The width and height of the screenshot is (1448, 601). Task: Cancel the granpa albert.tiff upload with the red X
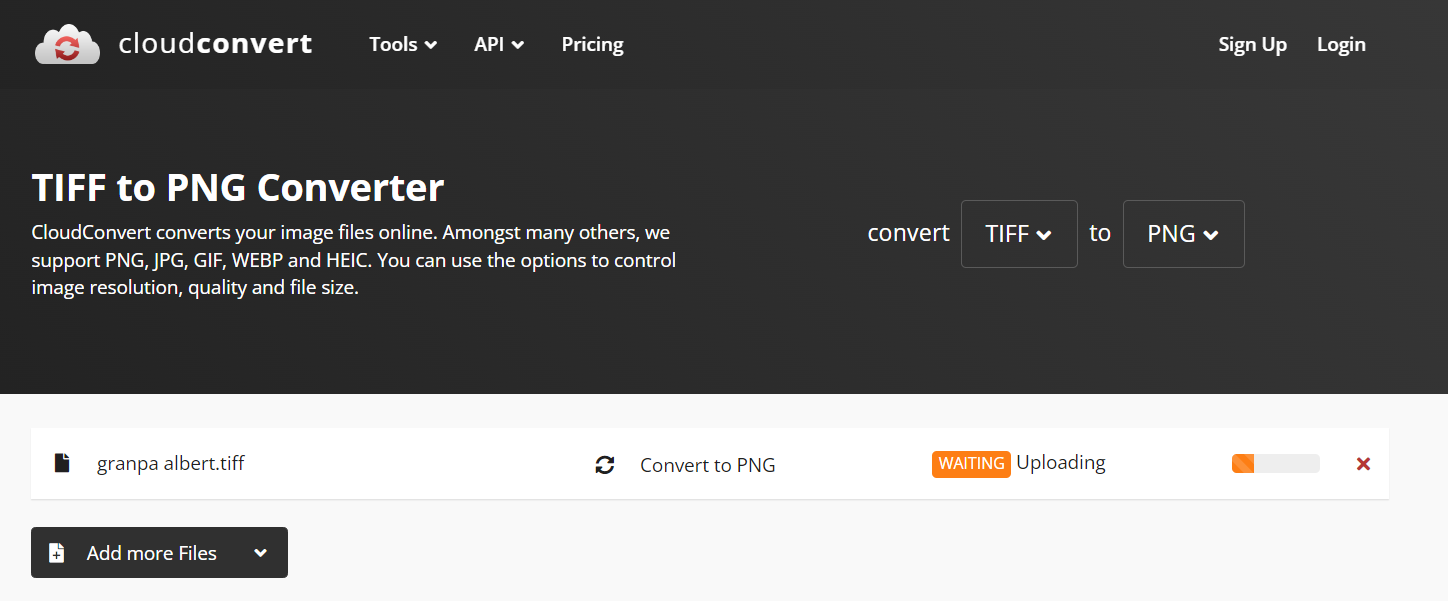pyautogui.click(x=1363, y=463)
